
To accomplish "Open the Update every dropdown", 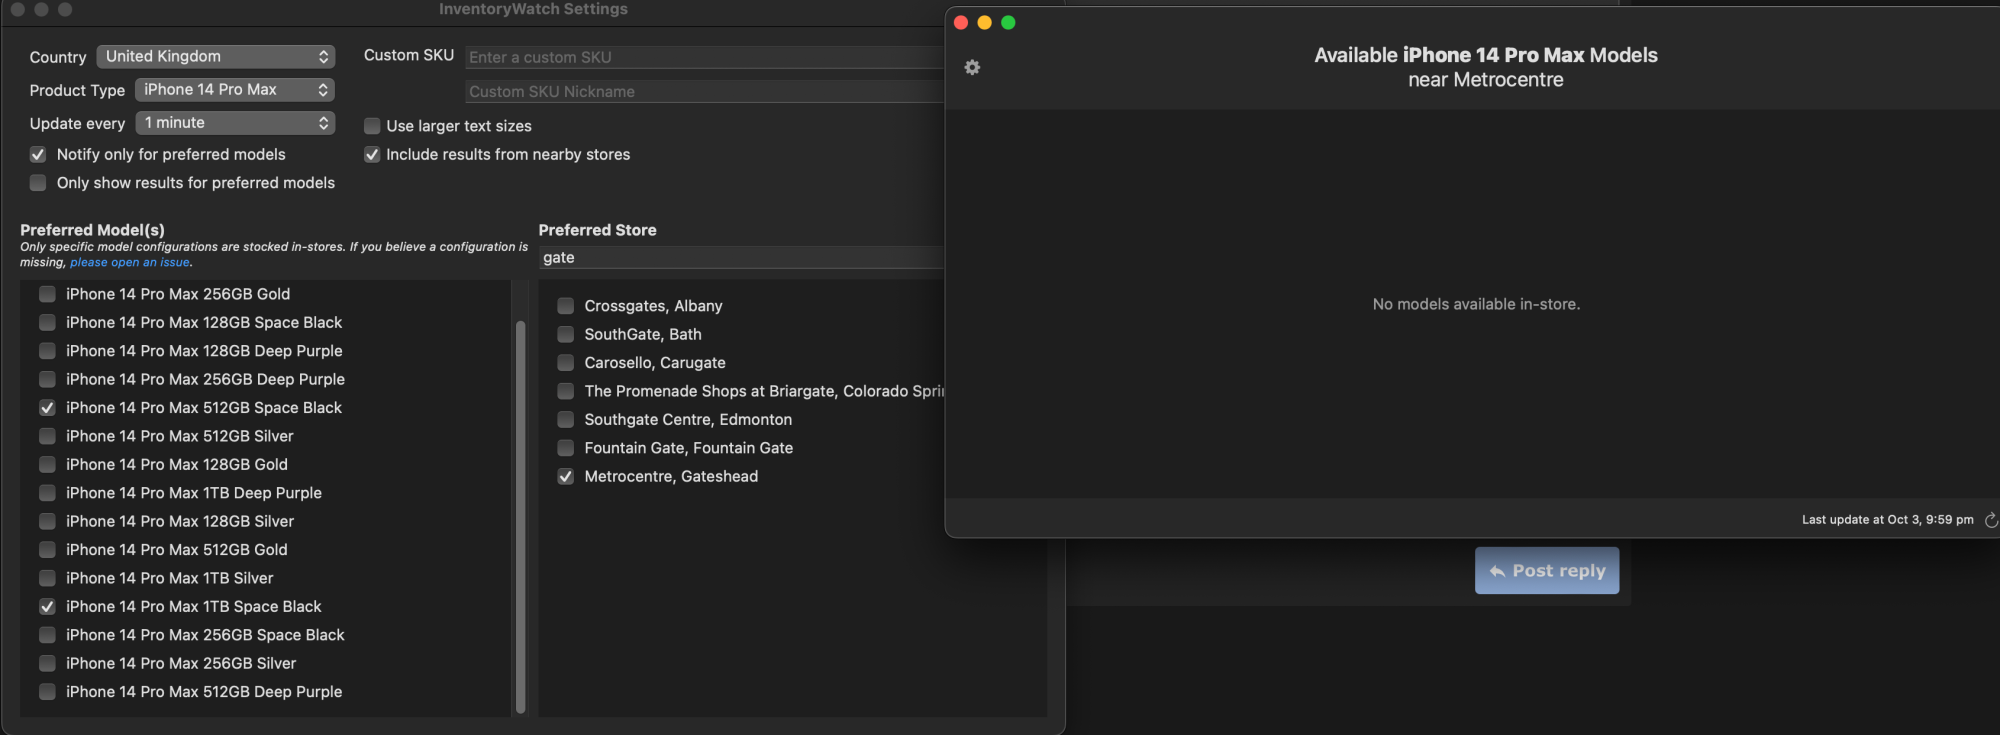I will (235, 122).
